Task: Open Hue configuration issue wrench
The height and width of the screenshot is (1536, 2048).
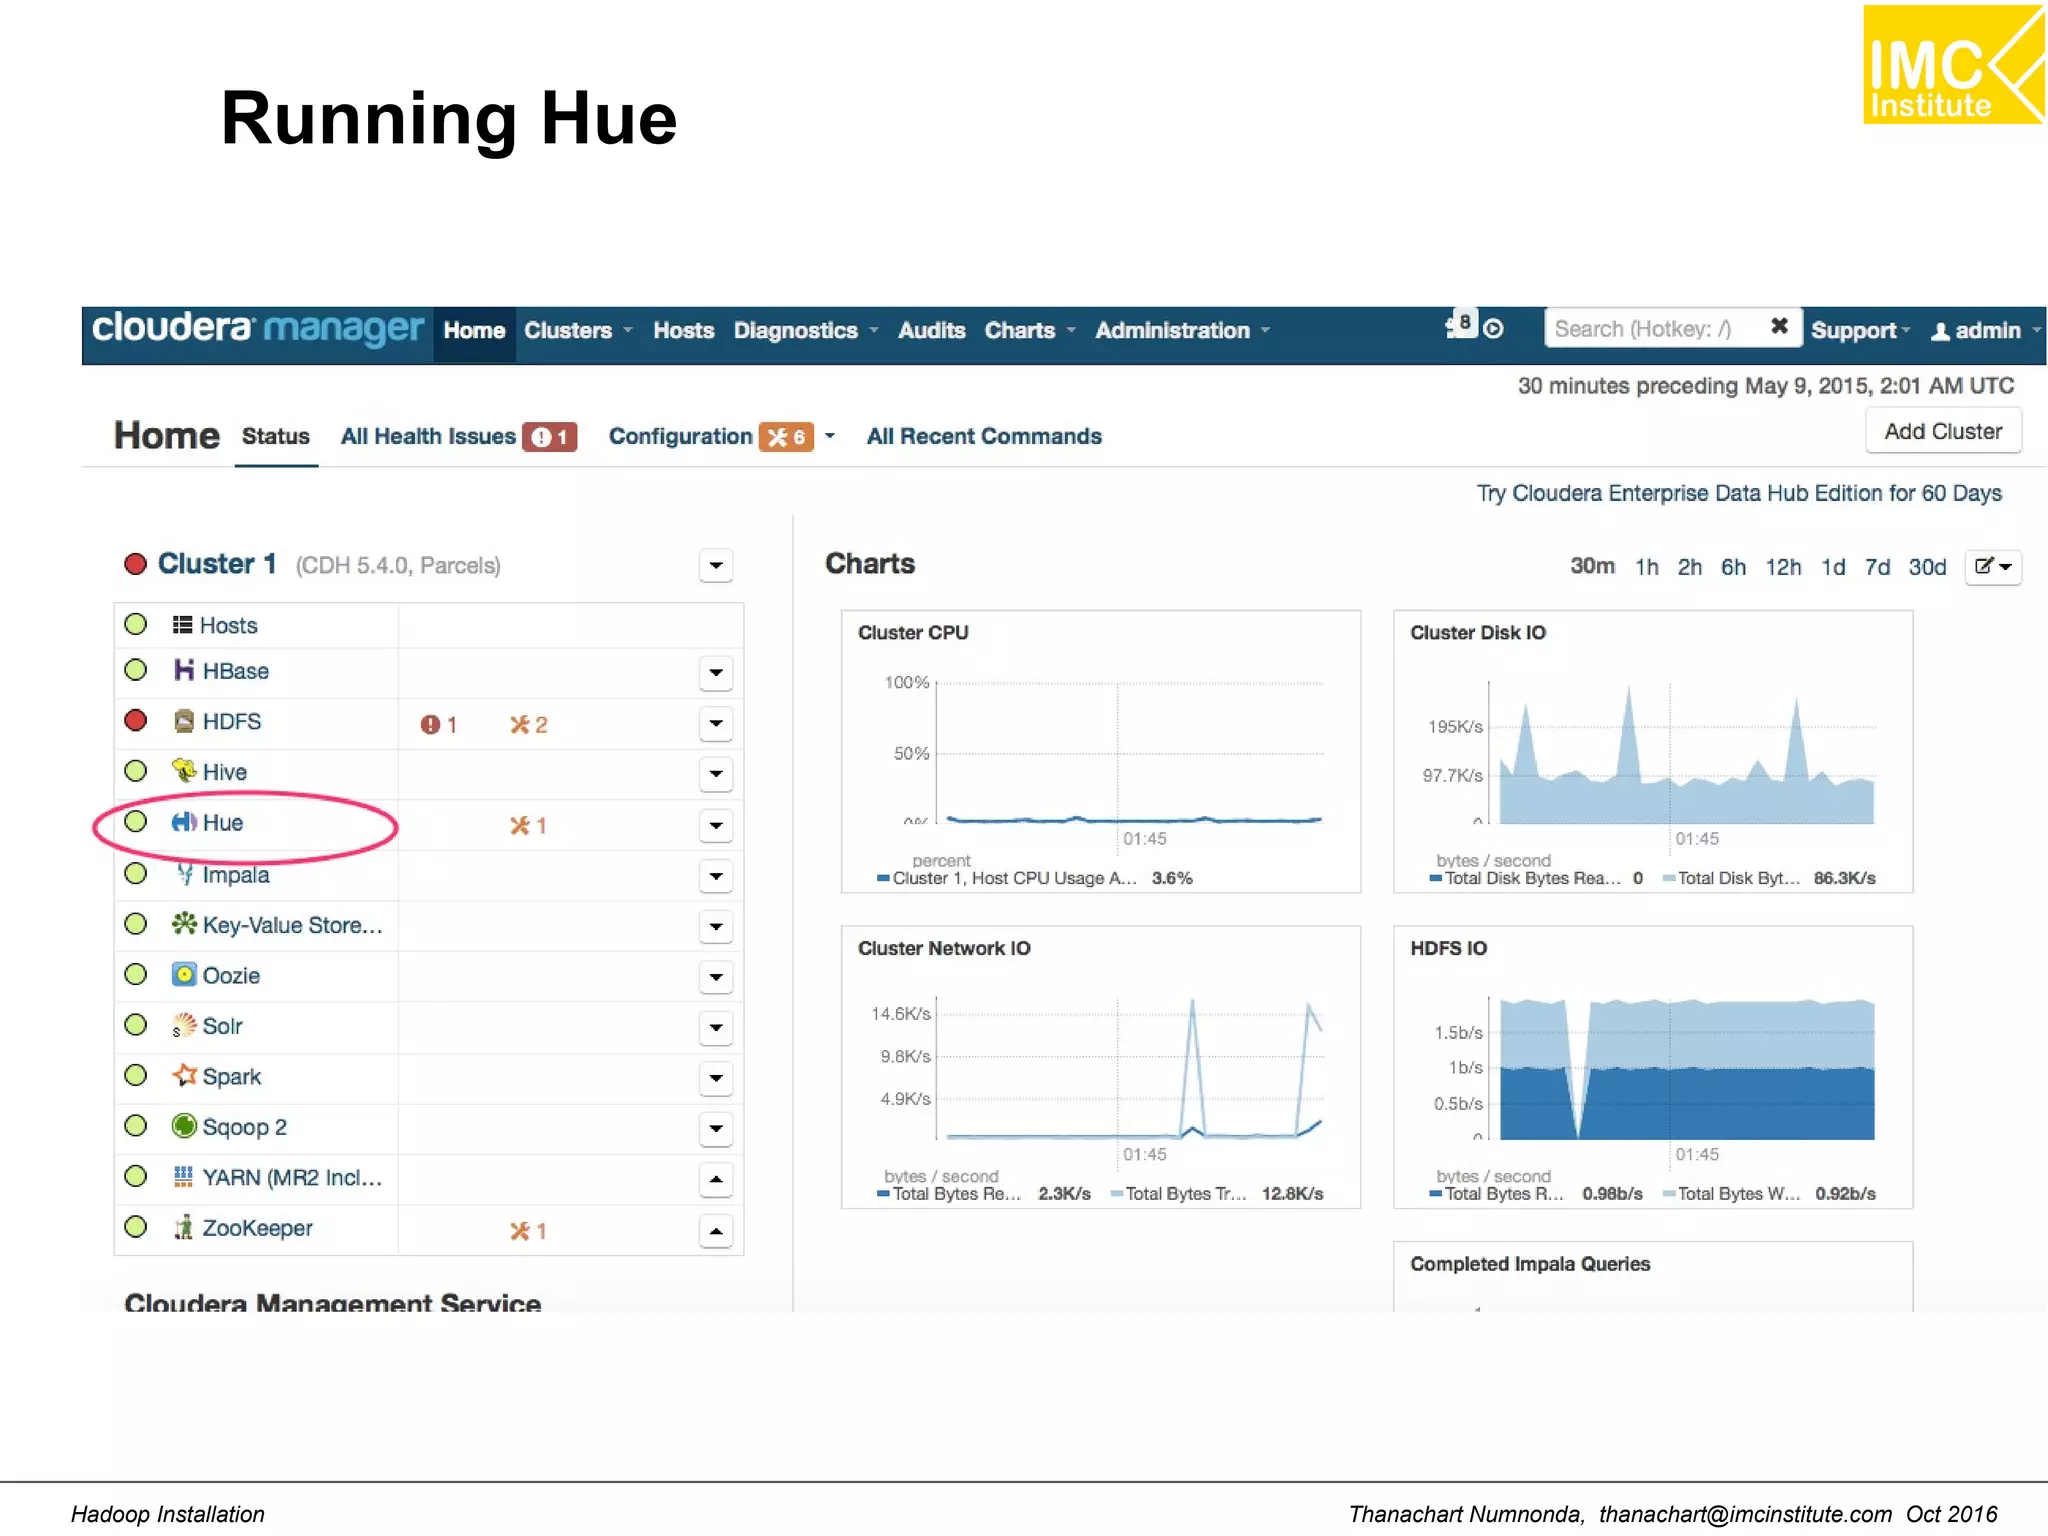Action: 528,826
